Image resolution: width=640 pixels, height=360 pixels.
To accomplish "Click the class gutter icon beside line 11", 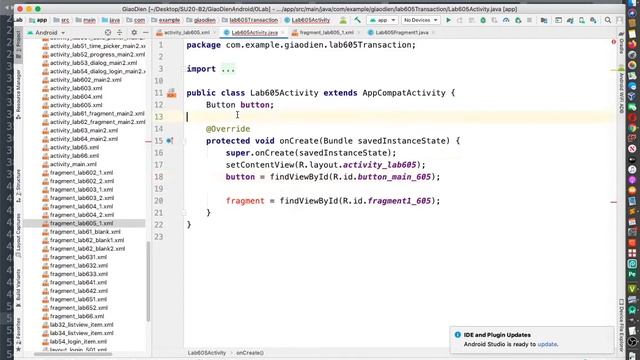I will tap(171, 93).
